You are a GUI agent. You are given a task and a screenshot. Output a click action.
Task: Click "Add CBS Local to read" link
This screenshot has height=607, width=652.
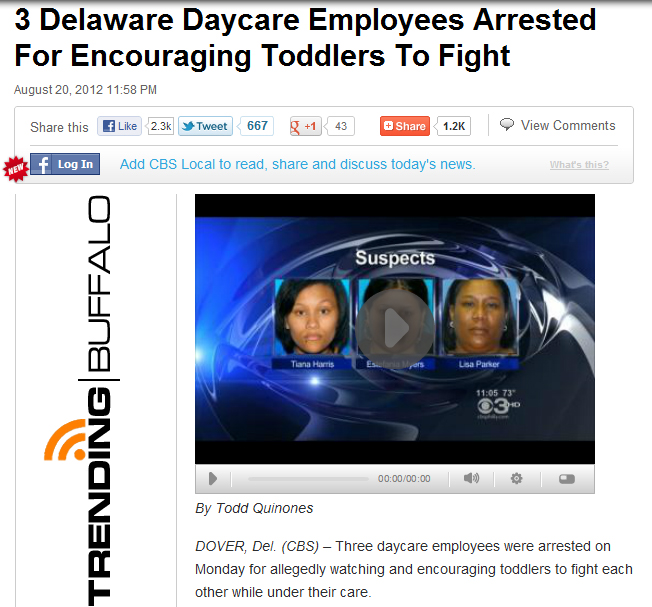pyautogui.click(x=297, y=164)
